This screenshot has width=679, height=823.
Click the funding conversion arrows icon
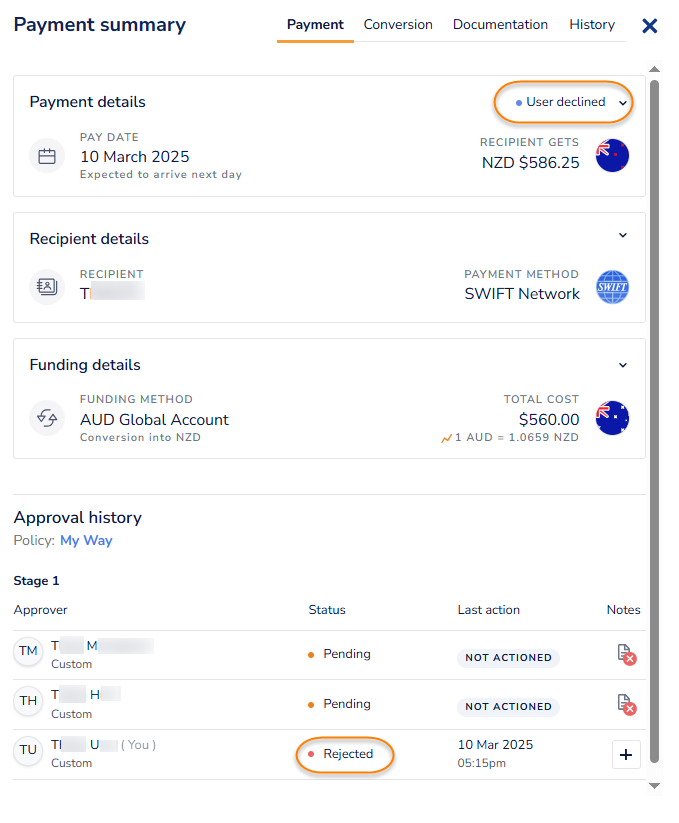(46, 417)
